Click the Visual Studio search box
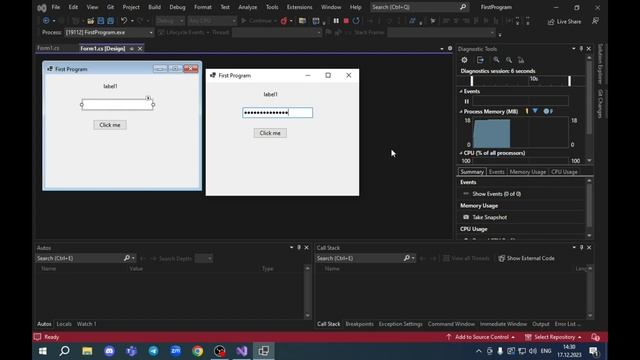The height and width of the screenshot is (360, 640). coord(419,7)
